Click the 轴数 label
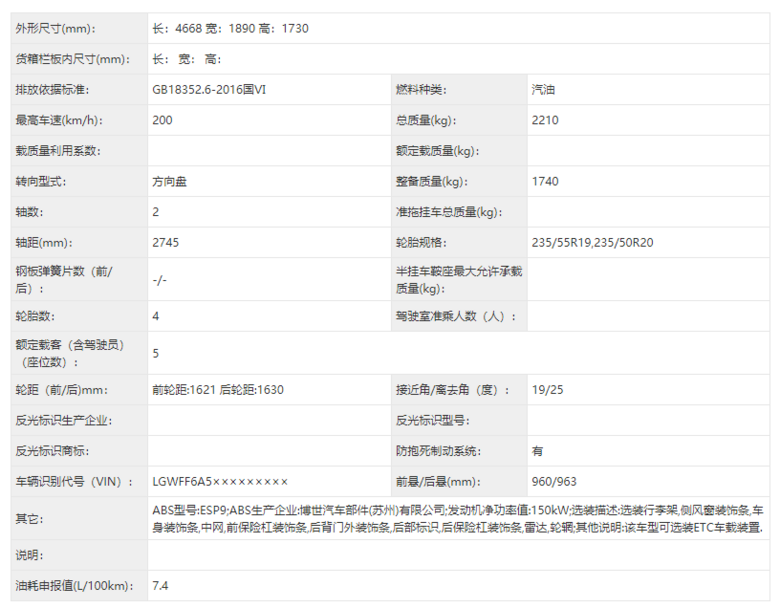Viewport: 780px width, 608px height. pyautogui.click(x=29, y=212)
